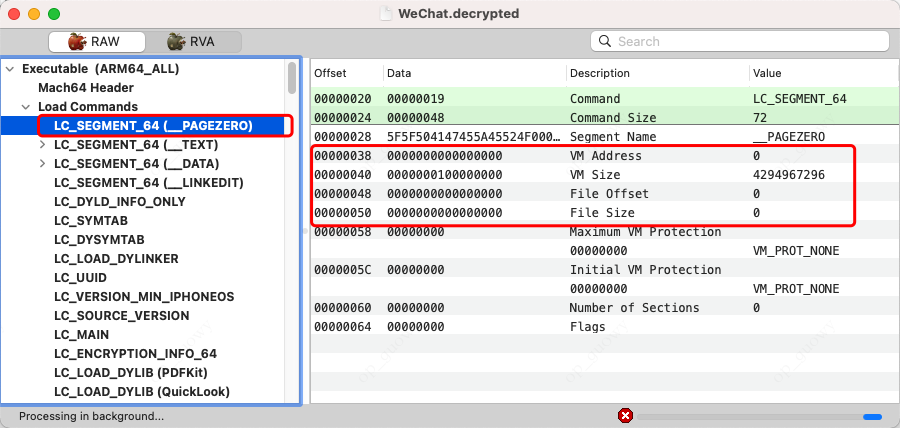Viewport: 900px width, 428px height.
Task: Click the RVA tab apple icon
Action: (176, 41)
